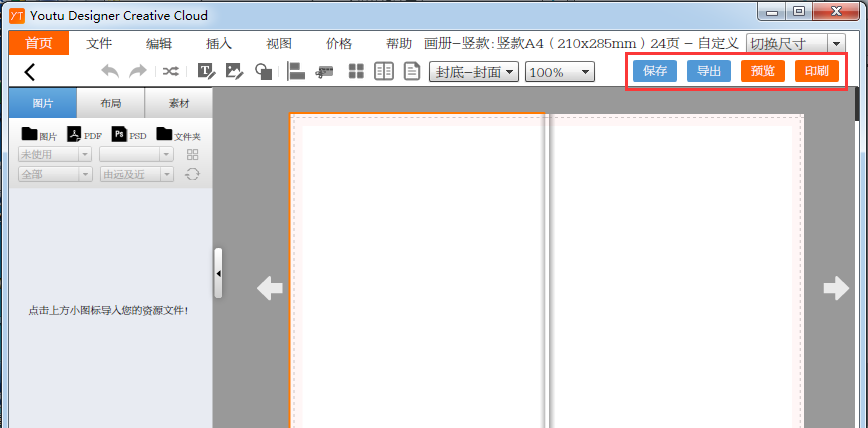Open the 文件 menu

pyautogui.click(x=99, y=44)
